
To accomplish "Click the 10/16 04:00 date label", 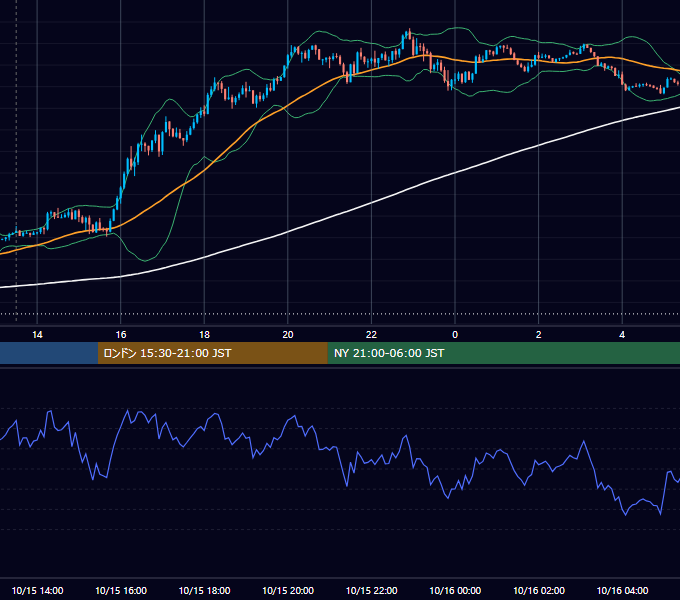I will [622, 590].
